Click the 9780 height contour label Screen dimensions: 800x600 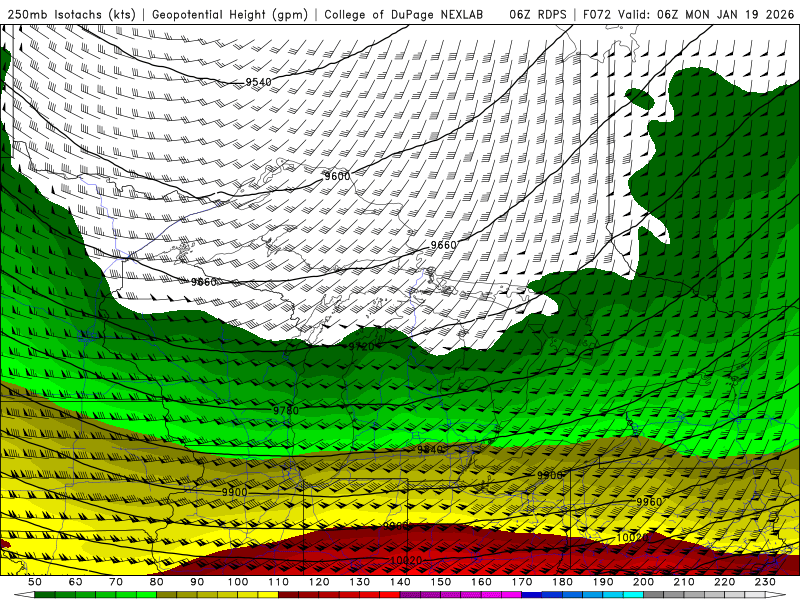286,410
